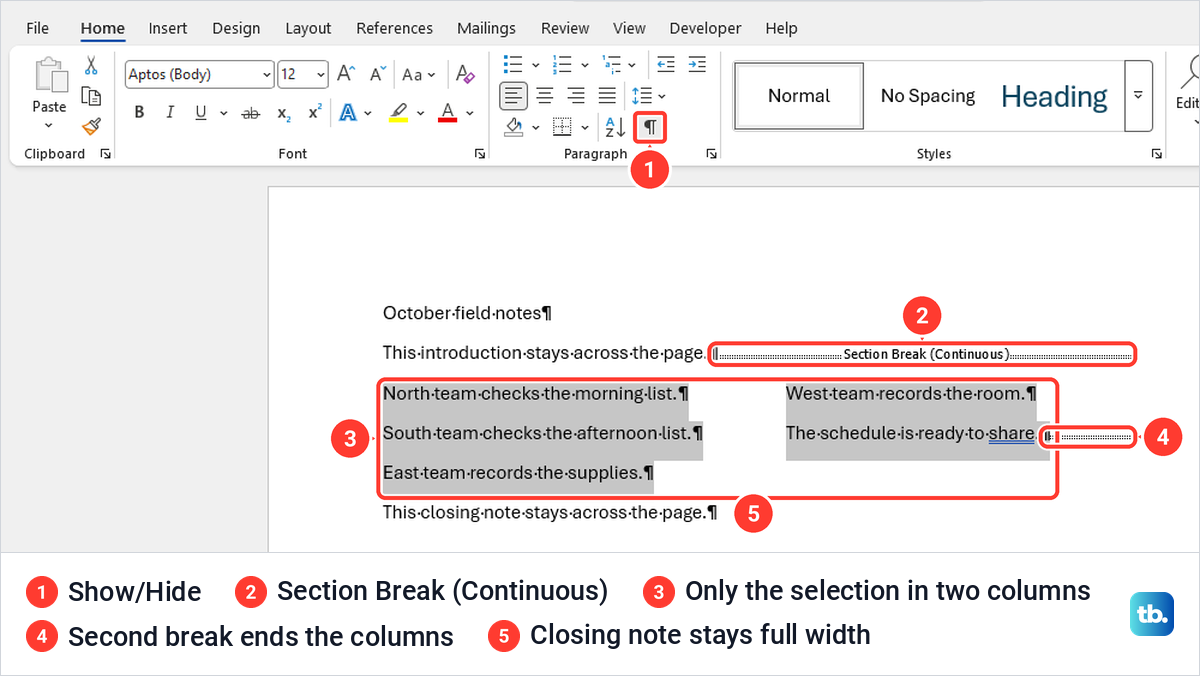The width and height of the screenshot is (1200, 676).
Task: Set Center paragraph alignment
Action: 545,96
